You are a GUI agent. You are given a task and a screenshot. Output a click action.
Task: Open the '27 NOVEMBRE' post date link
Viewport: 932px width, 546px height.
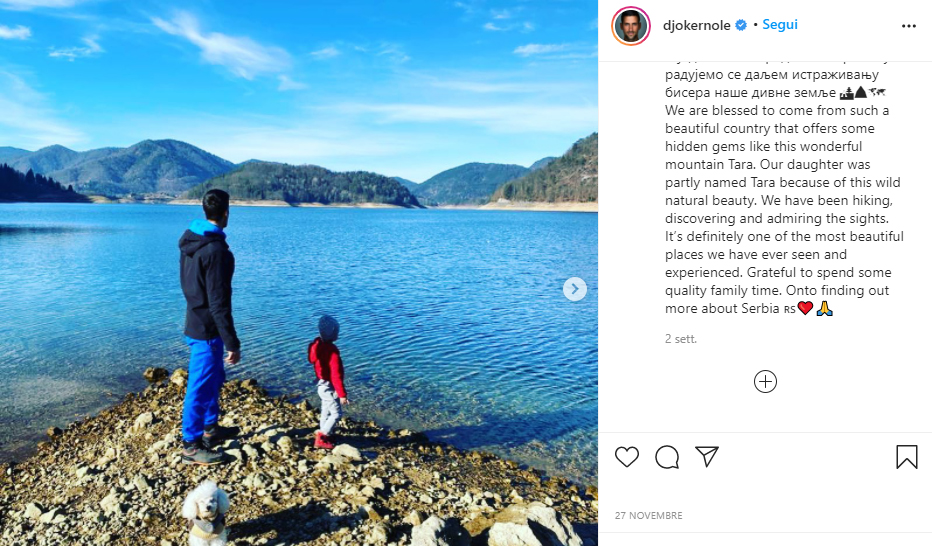pyautogui.click(x=648, y=516)
